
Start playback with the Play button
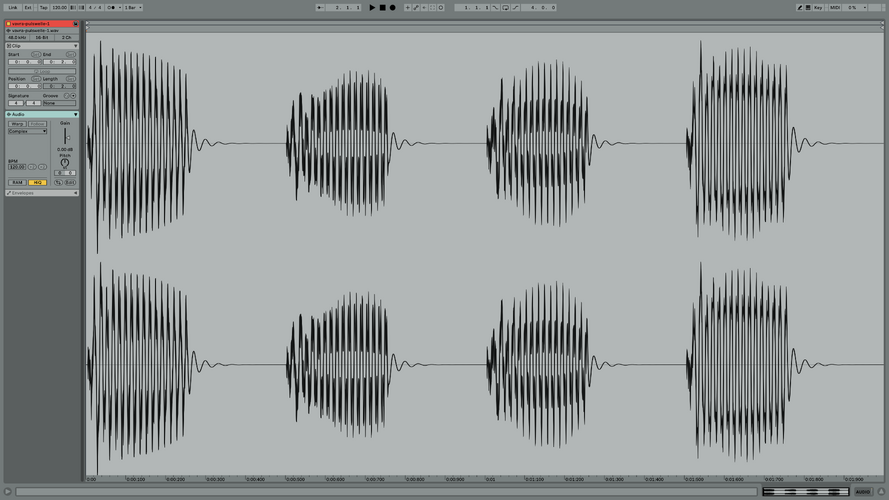pyautogui.click(x=372, y=7)
